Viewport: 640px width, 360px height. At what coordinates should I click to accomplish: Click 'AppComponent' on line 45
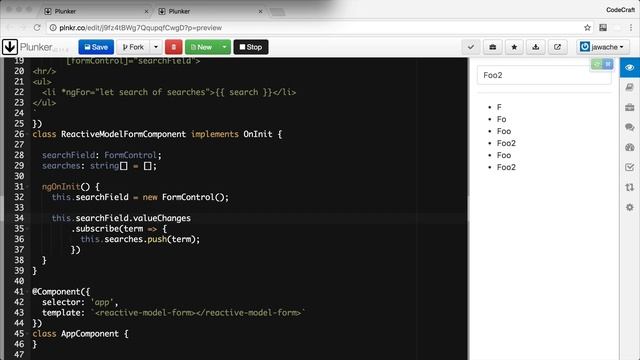(90, 333)
